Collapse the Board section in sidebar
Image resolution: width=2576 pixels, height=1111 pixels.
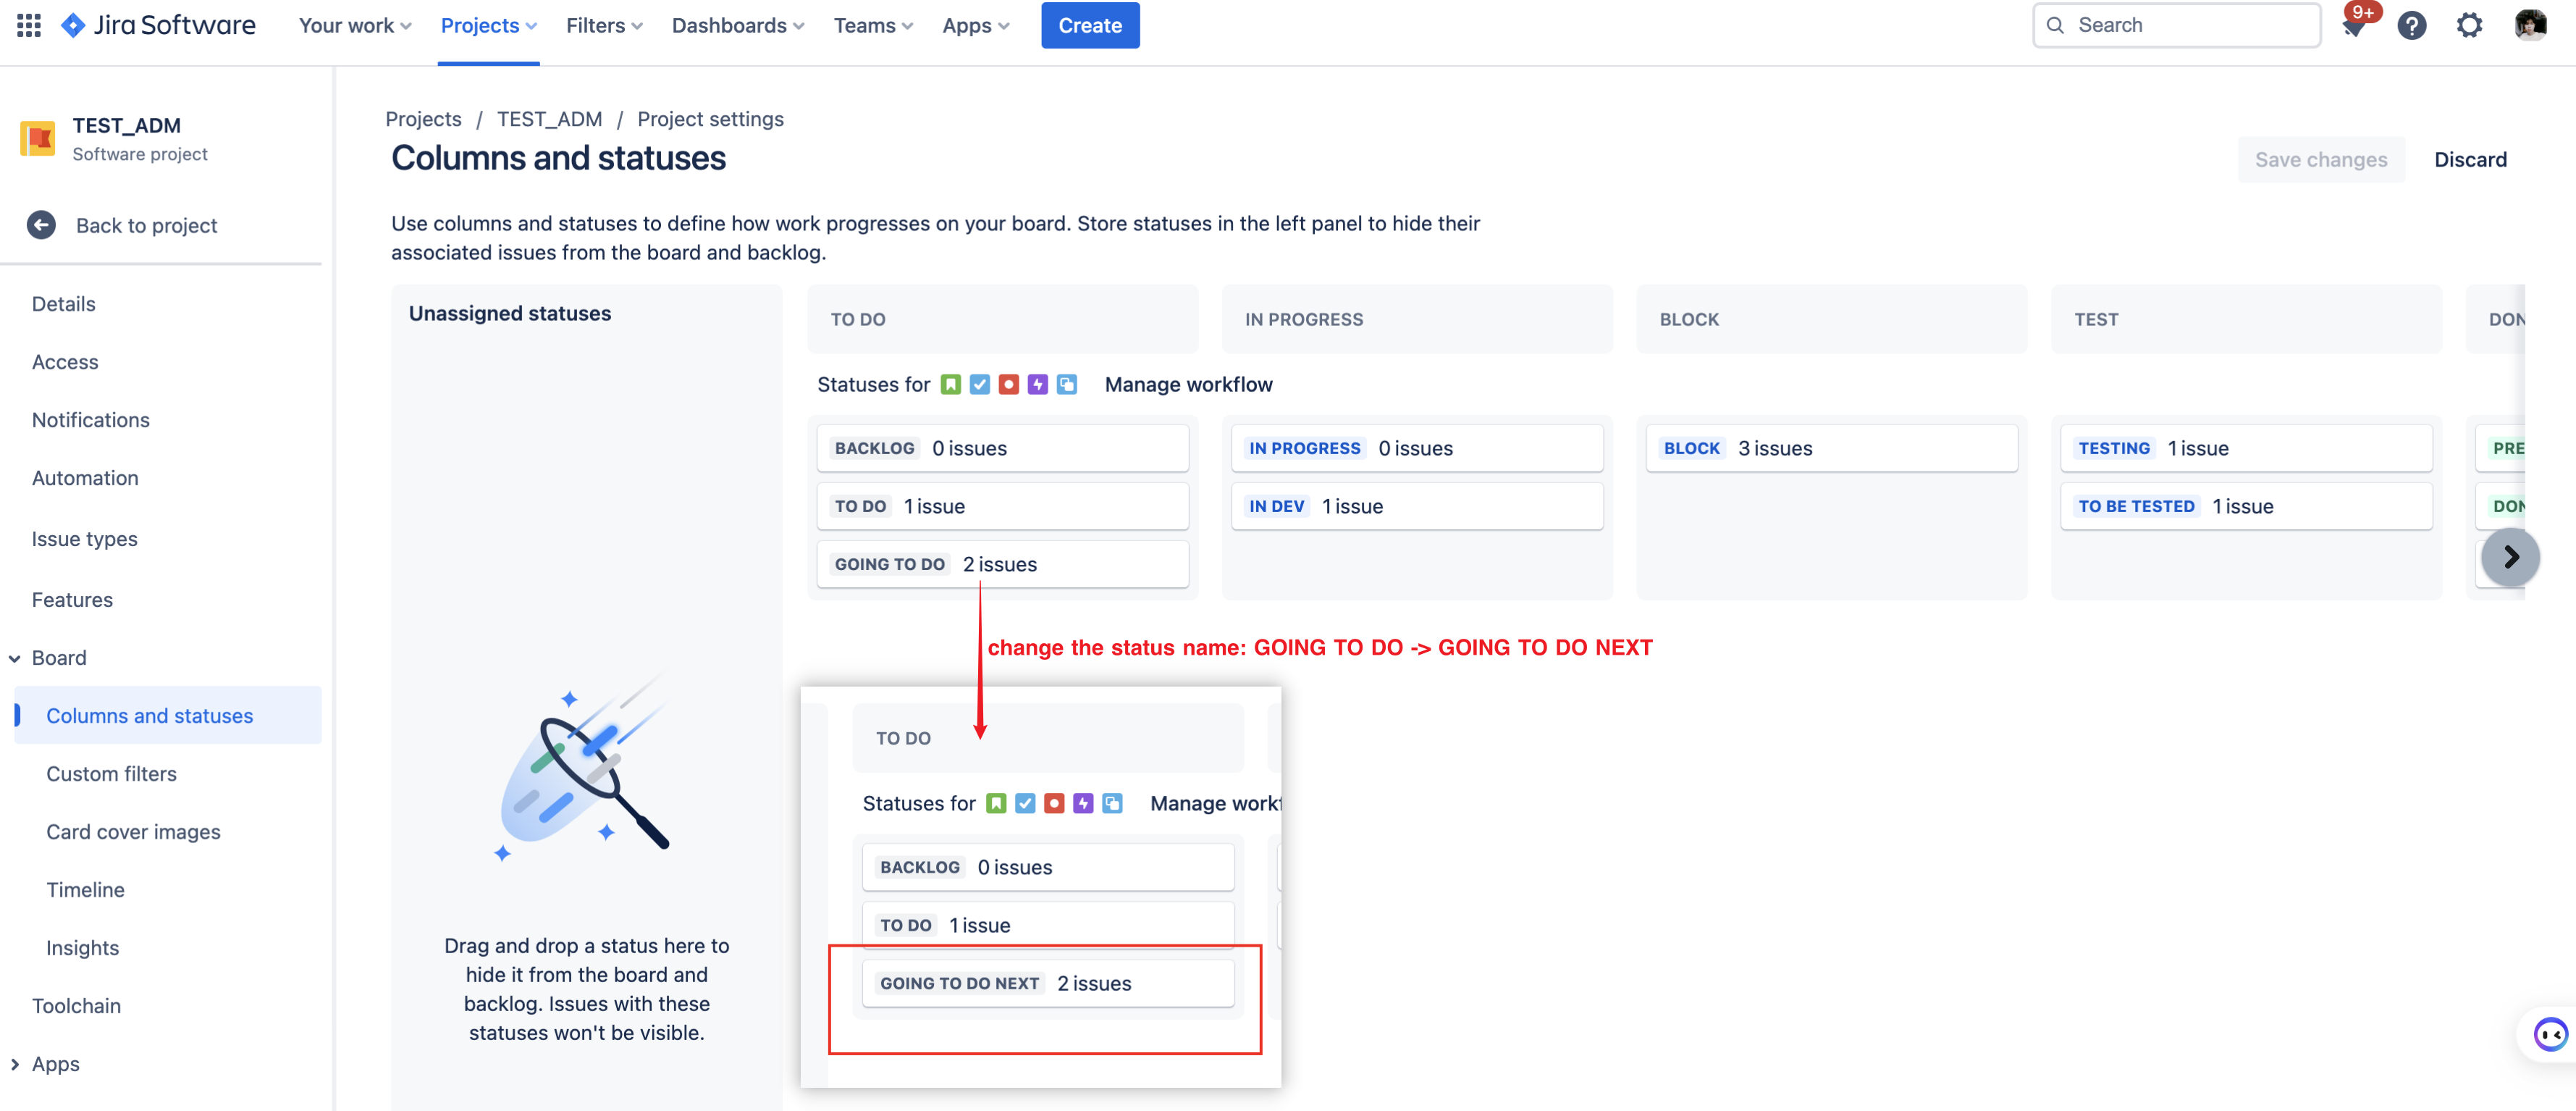pos(15,659)
